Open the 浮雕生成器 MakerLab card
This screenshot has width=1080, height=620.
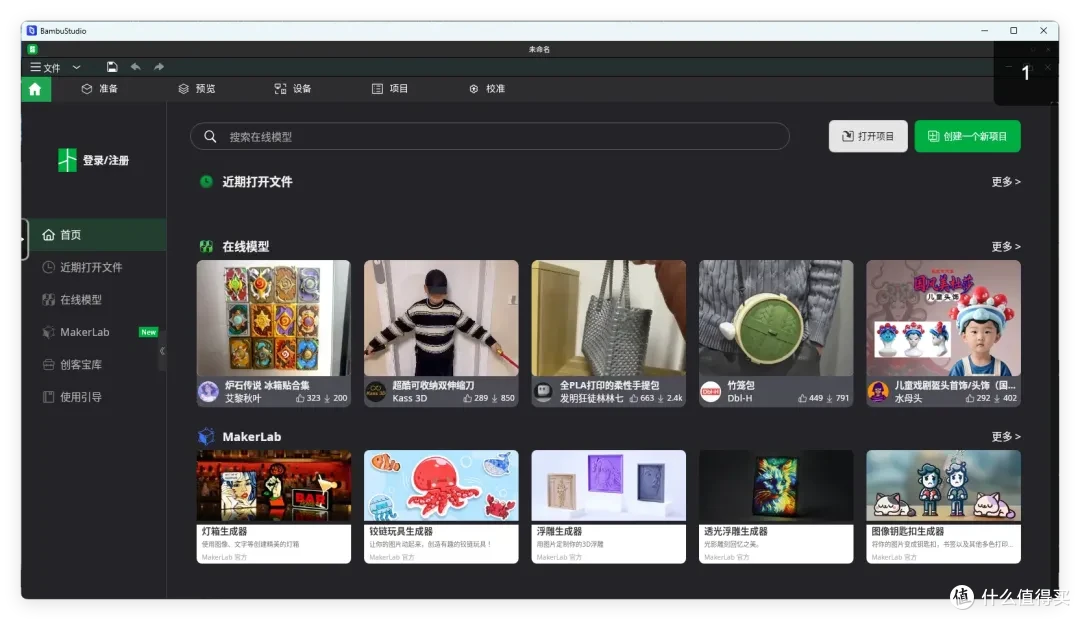pyautogui.click(x=608, y=507)
